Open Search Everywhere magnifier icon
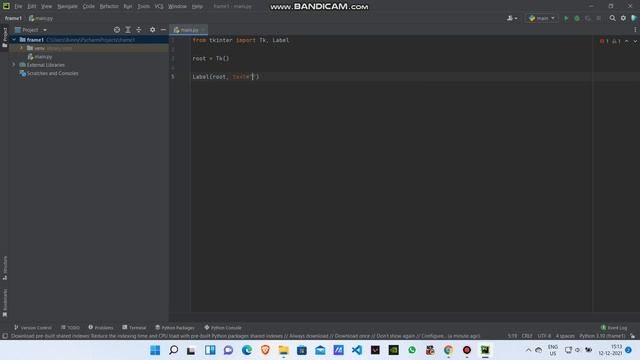The image size is (640, 360). click(x=612, y=18)
